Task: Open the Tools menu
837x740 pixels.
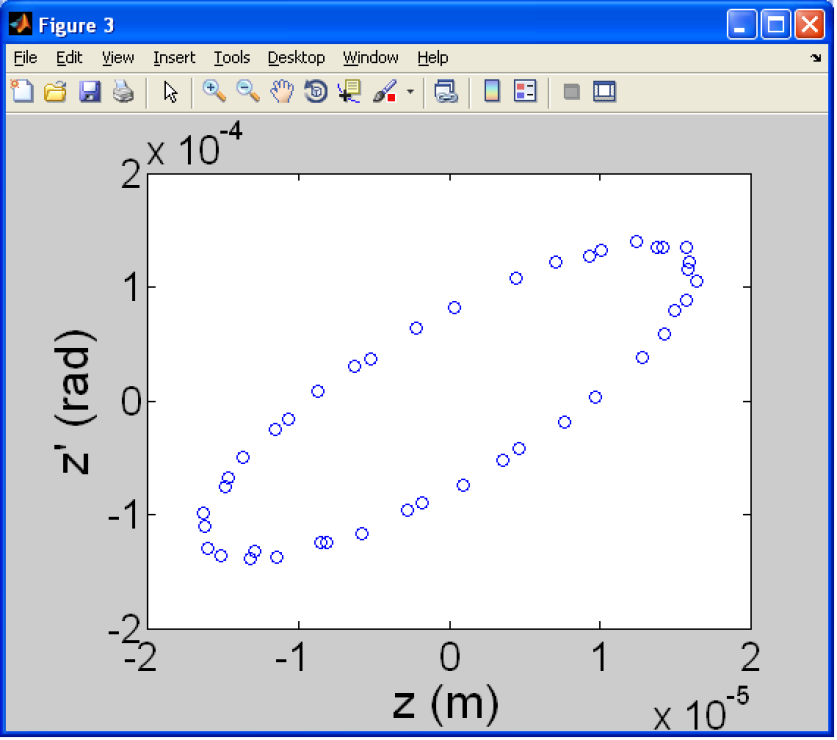Action: click(x=232, y=58)
